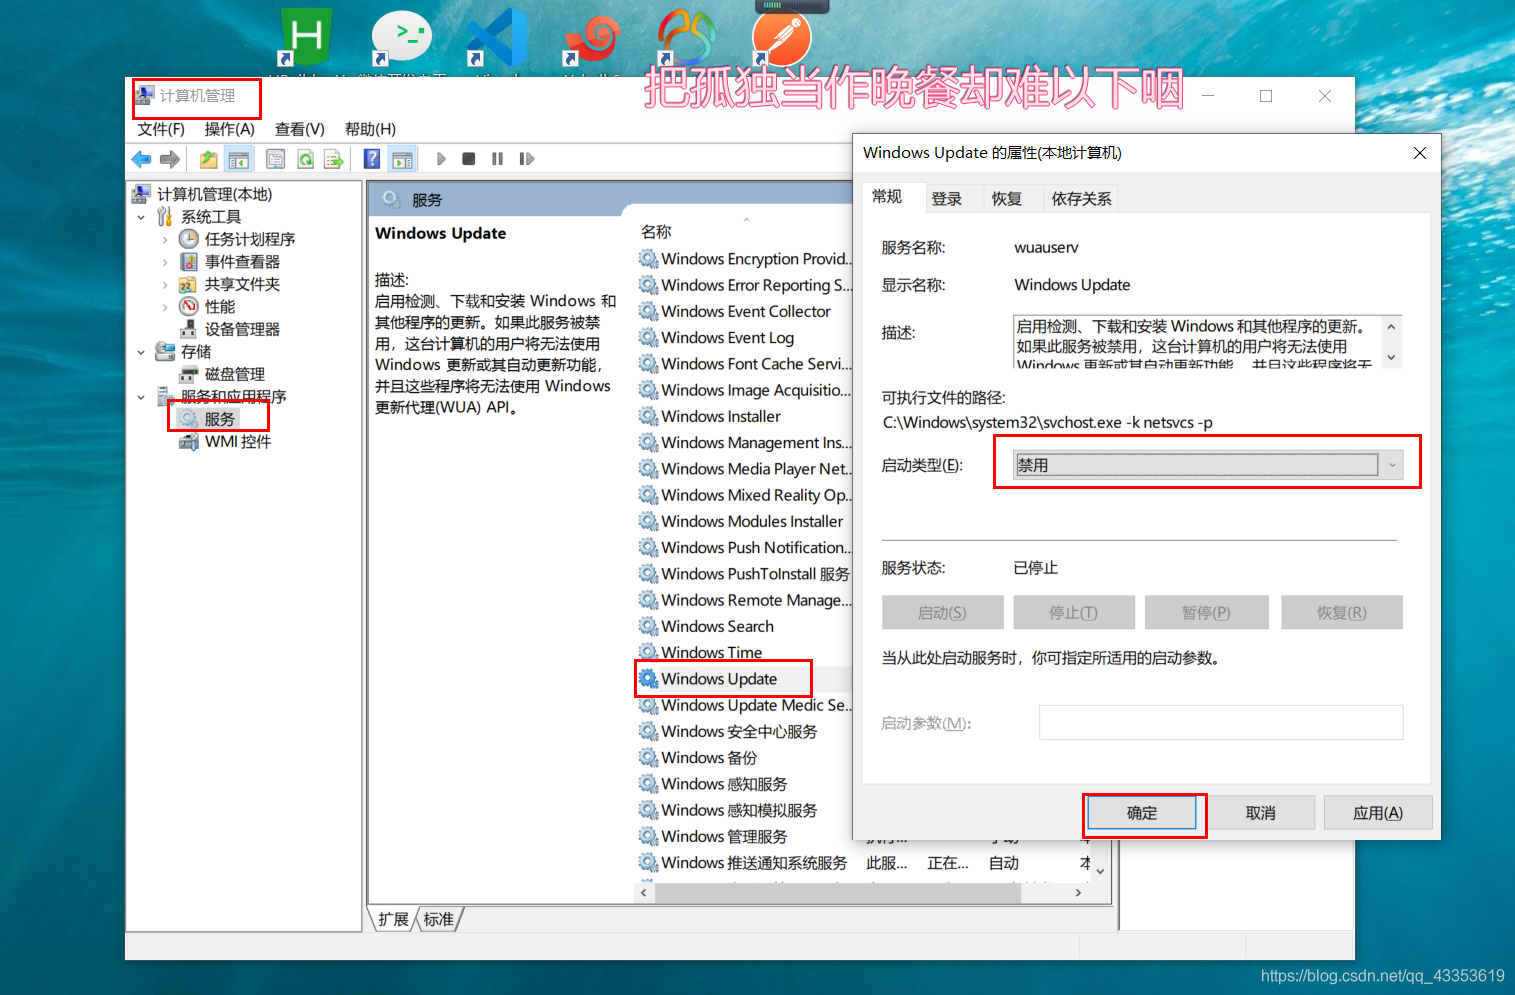1515x995 pixels.
Task: Open the Properties toolbar icon
Action: point(276,159)
